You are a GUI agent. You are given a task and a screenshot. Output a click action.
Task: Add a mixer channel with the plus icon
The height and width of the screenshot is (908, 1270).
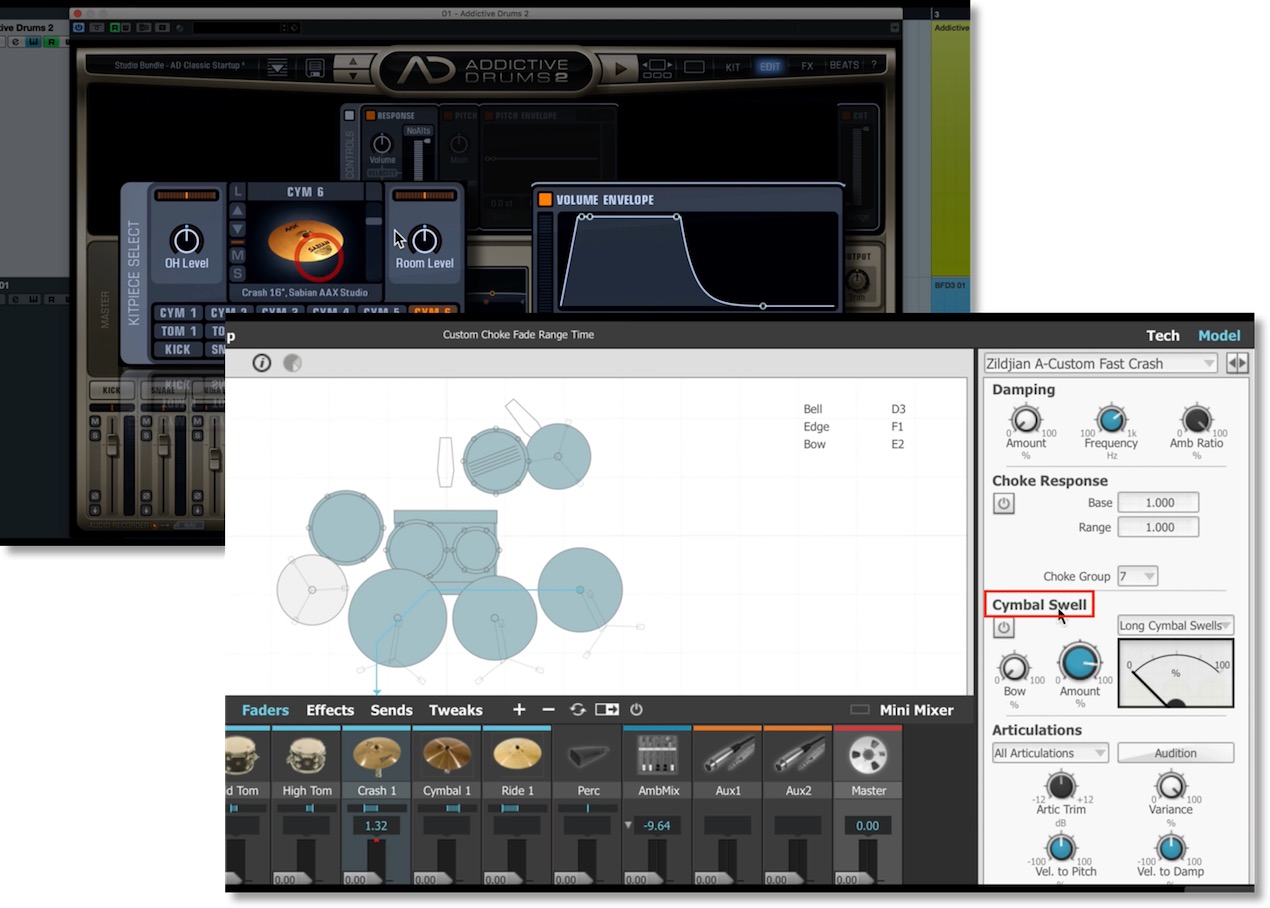point(518,710)
